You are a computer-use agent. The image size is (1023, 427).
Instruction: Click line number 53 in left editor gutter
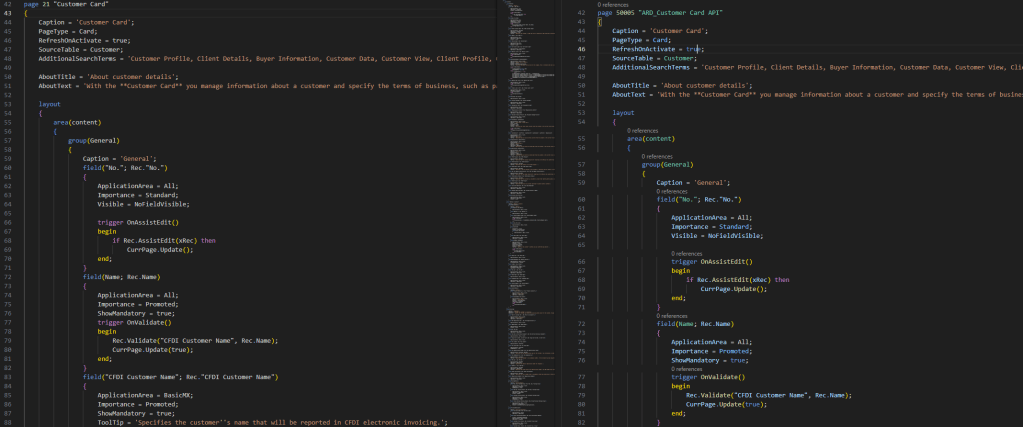pos(7,104)
